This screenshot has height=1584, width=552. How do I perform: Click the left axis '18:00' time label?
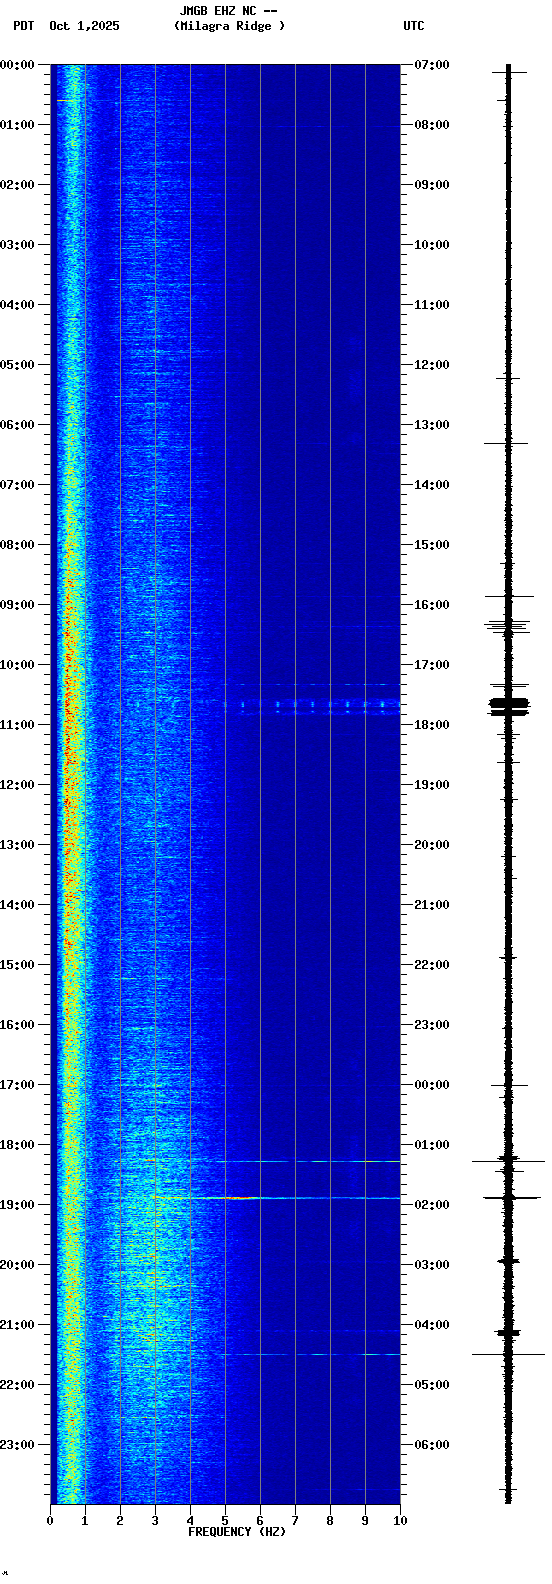(x=17, y=1145)
